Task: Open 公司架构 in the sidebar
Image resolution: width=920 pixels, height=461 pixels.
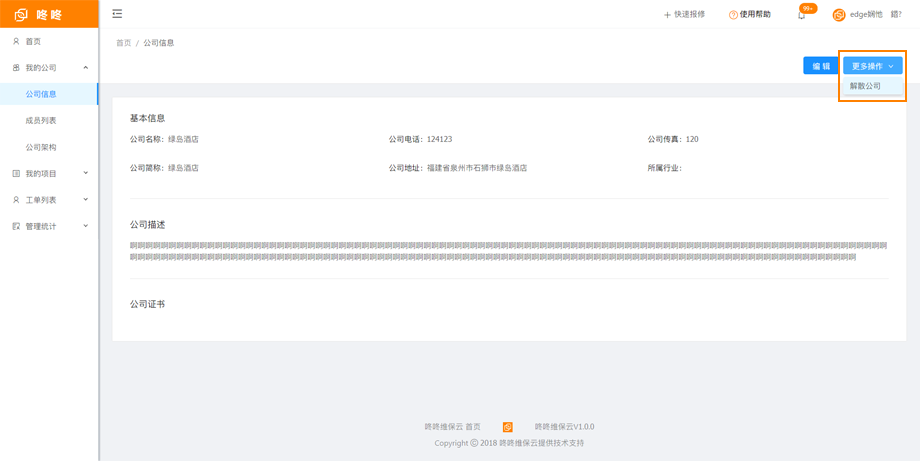Action: click(41, 147)
